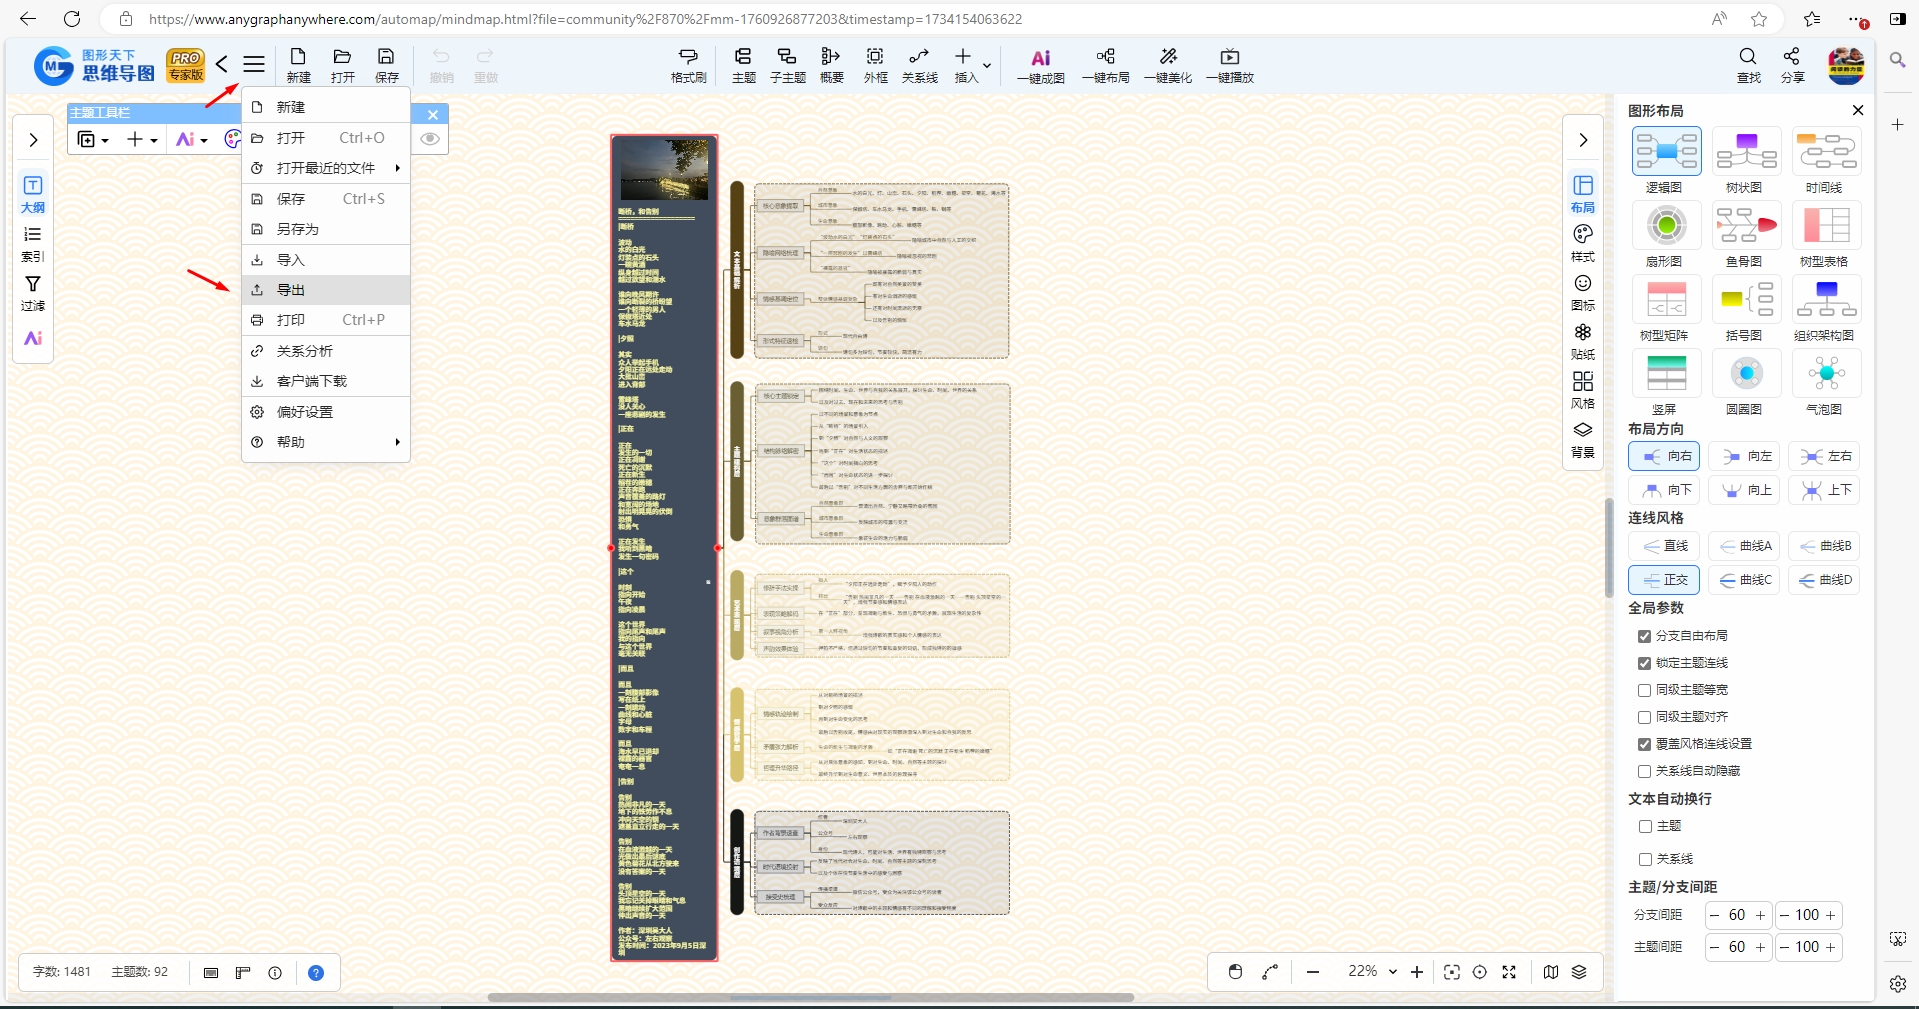Enable 同级主题对齐 checkbox
This screenshot has width=1919, height=1009.
point(1644,717)
